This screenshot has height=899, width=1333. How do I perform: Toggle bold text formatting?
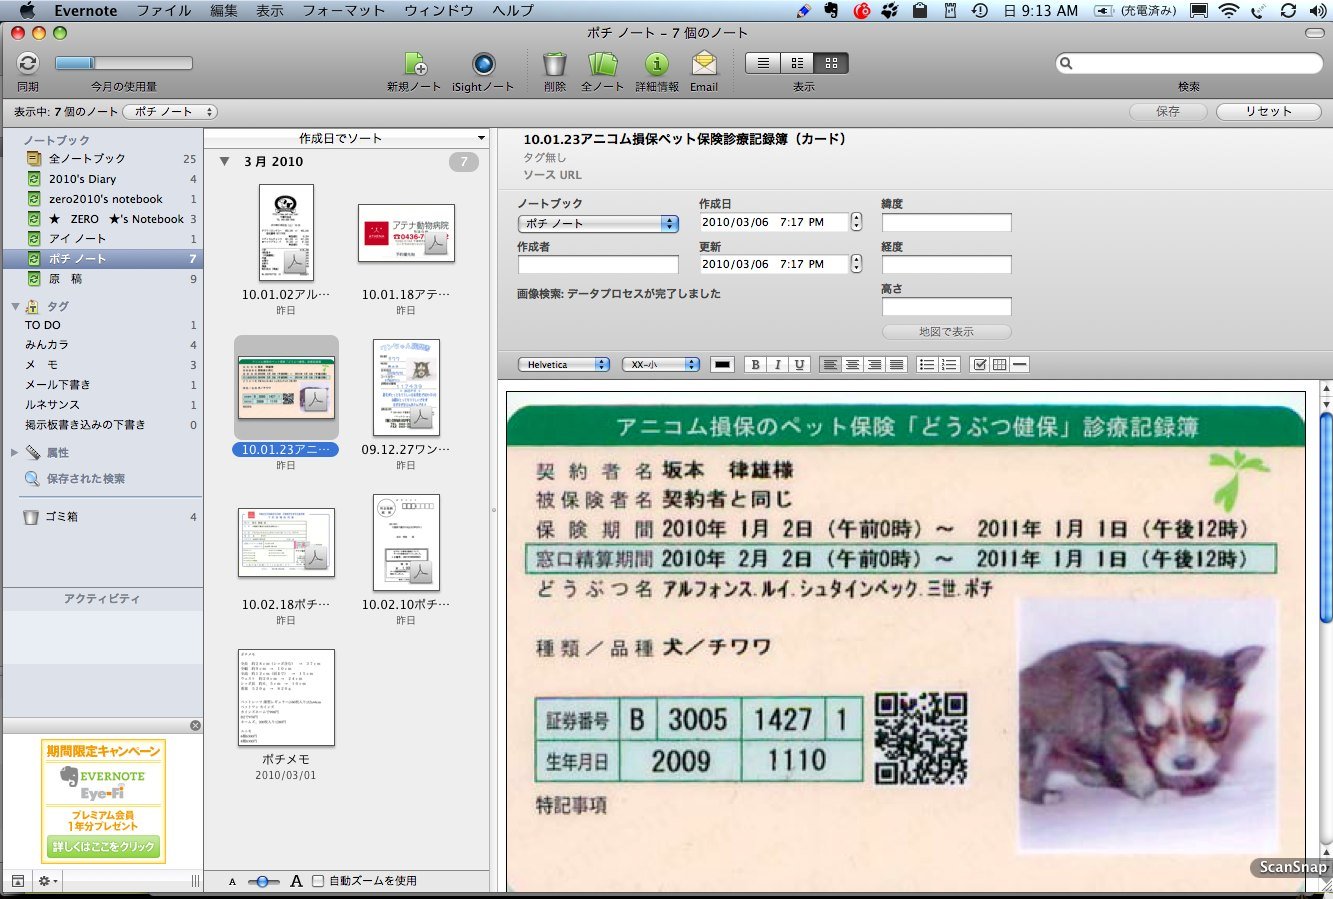755,365
